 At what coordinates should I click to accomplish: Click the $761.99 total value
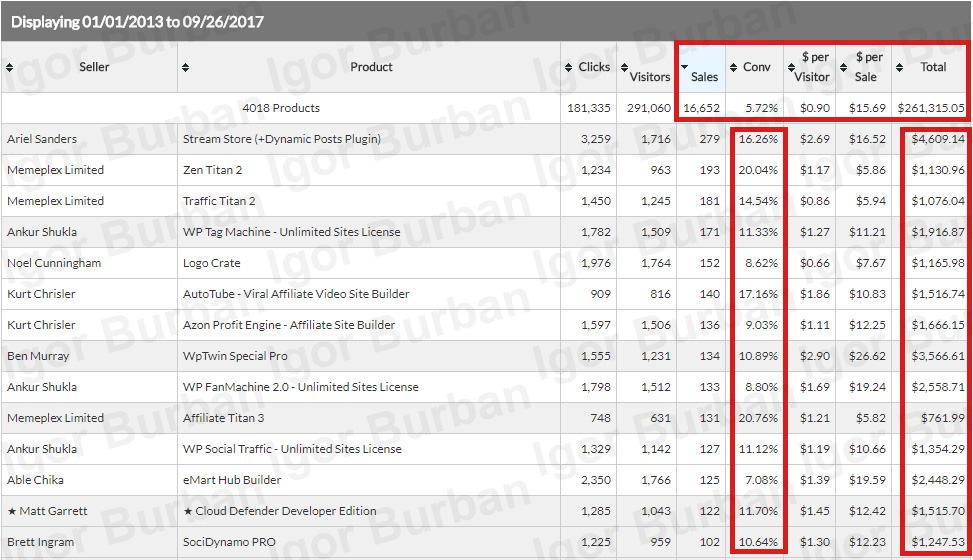pyautogui.click(x=943, y=418)
